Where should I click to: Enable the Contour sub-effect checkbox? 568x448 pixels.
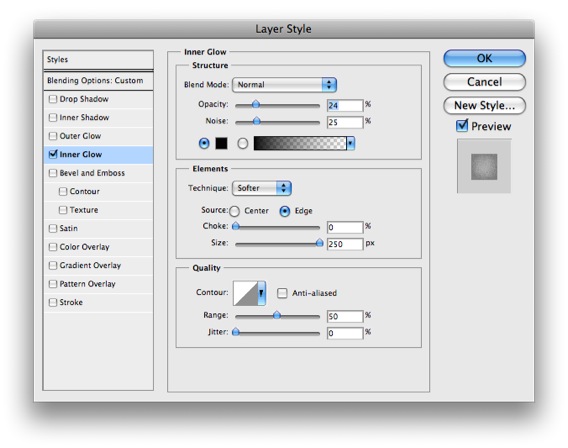point(63,191)
